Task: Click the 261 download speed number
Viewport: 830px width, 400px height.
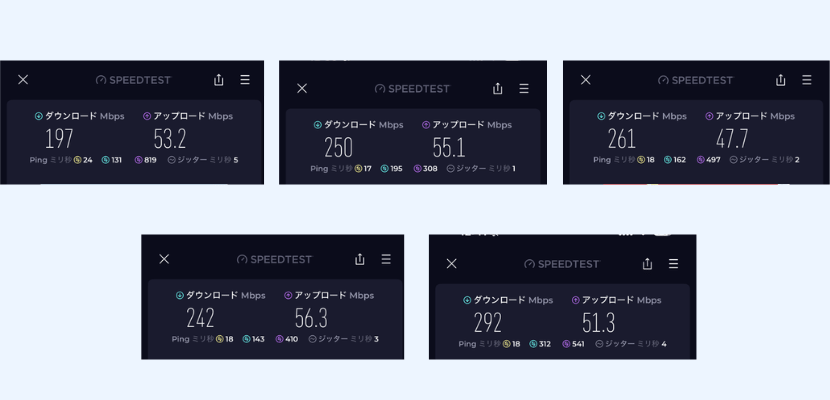Action: pos(622,138)
